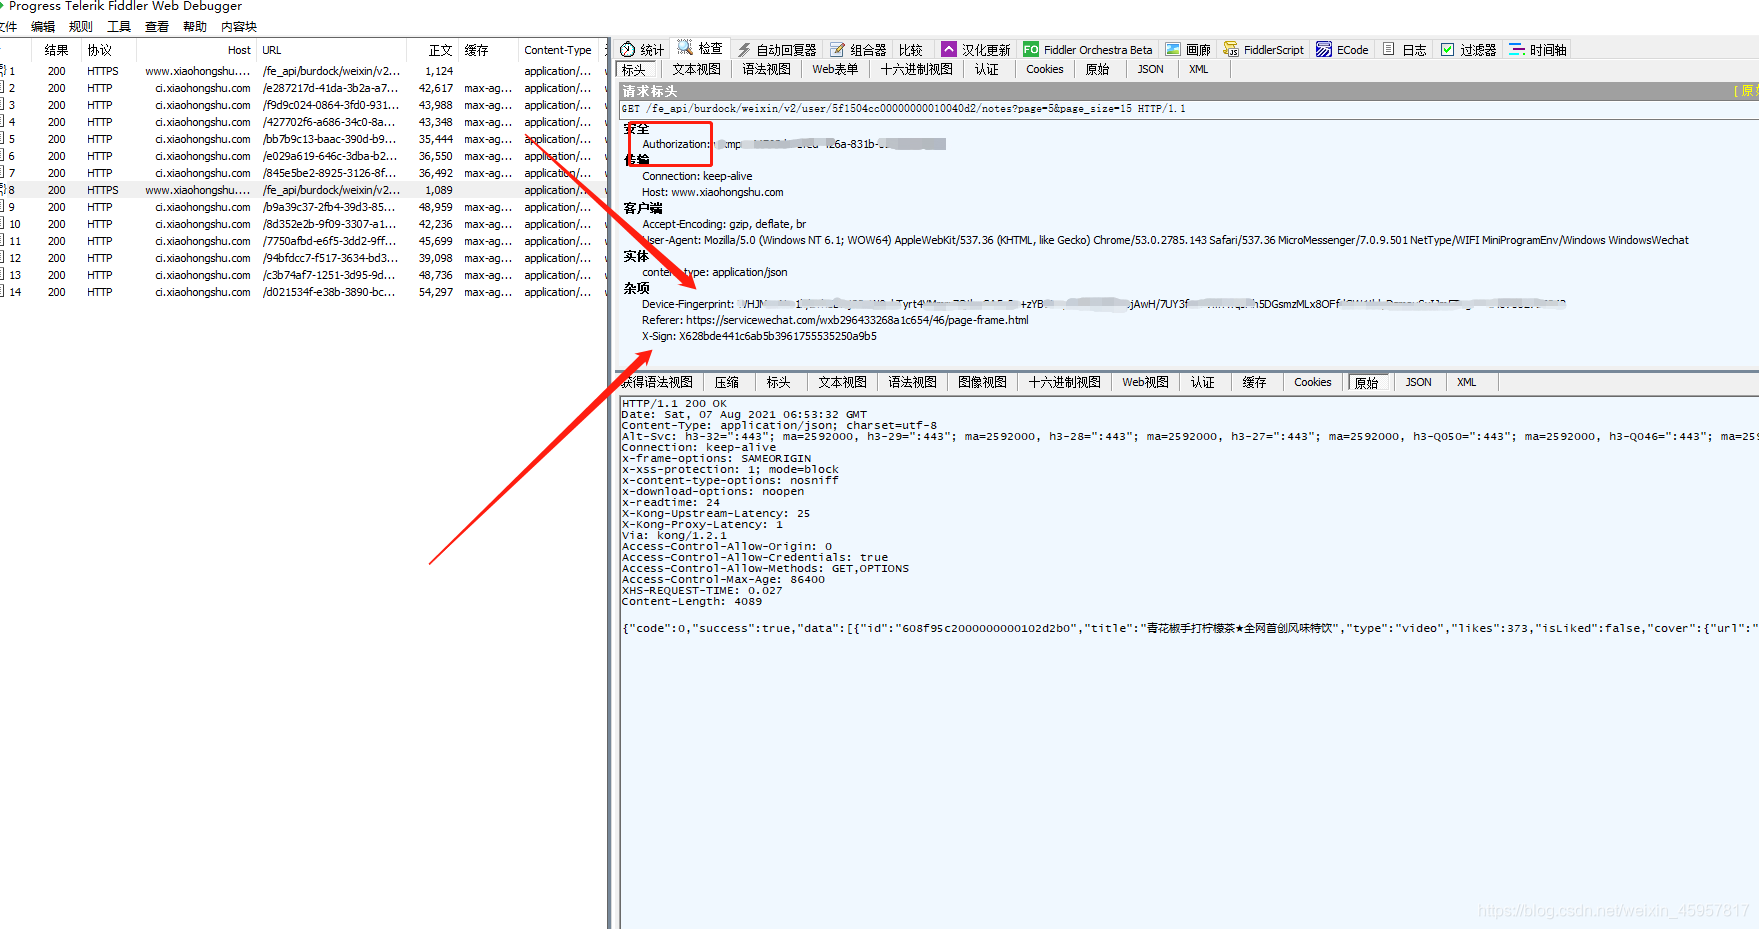The width and height of the screenshot is (1759, 929).
Task: Open response XML tab
Action: [x=1467, y=382]
